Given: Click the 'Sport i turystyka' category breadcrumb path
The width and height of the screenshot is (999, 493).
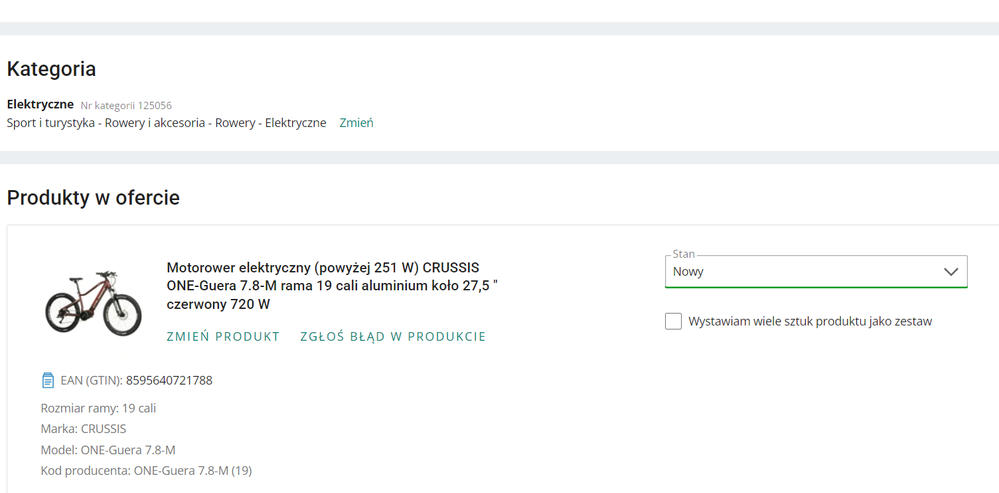Looking at the screenshot, I should point(166,123).
